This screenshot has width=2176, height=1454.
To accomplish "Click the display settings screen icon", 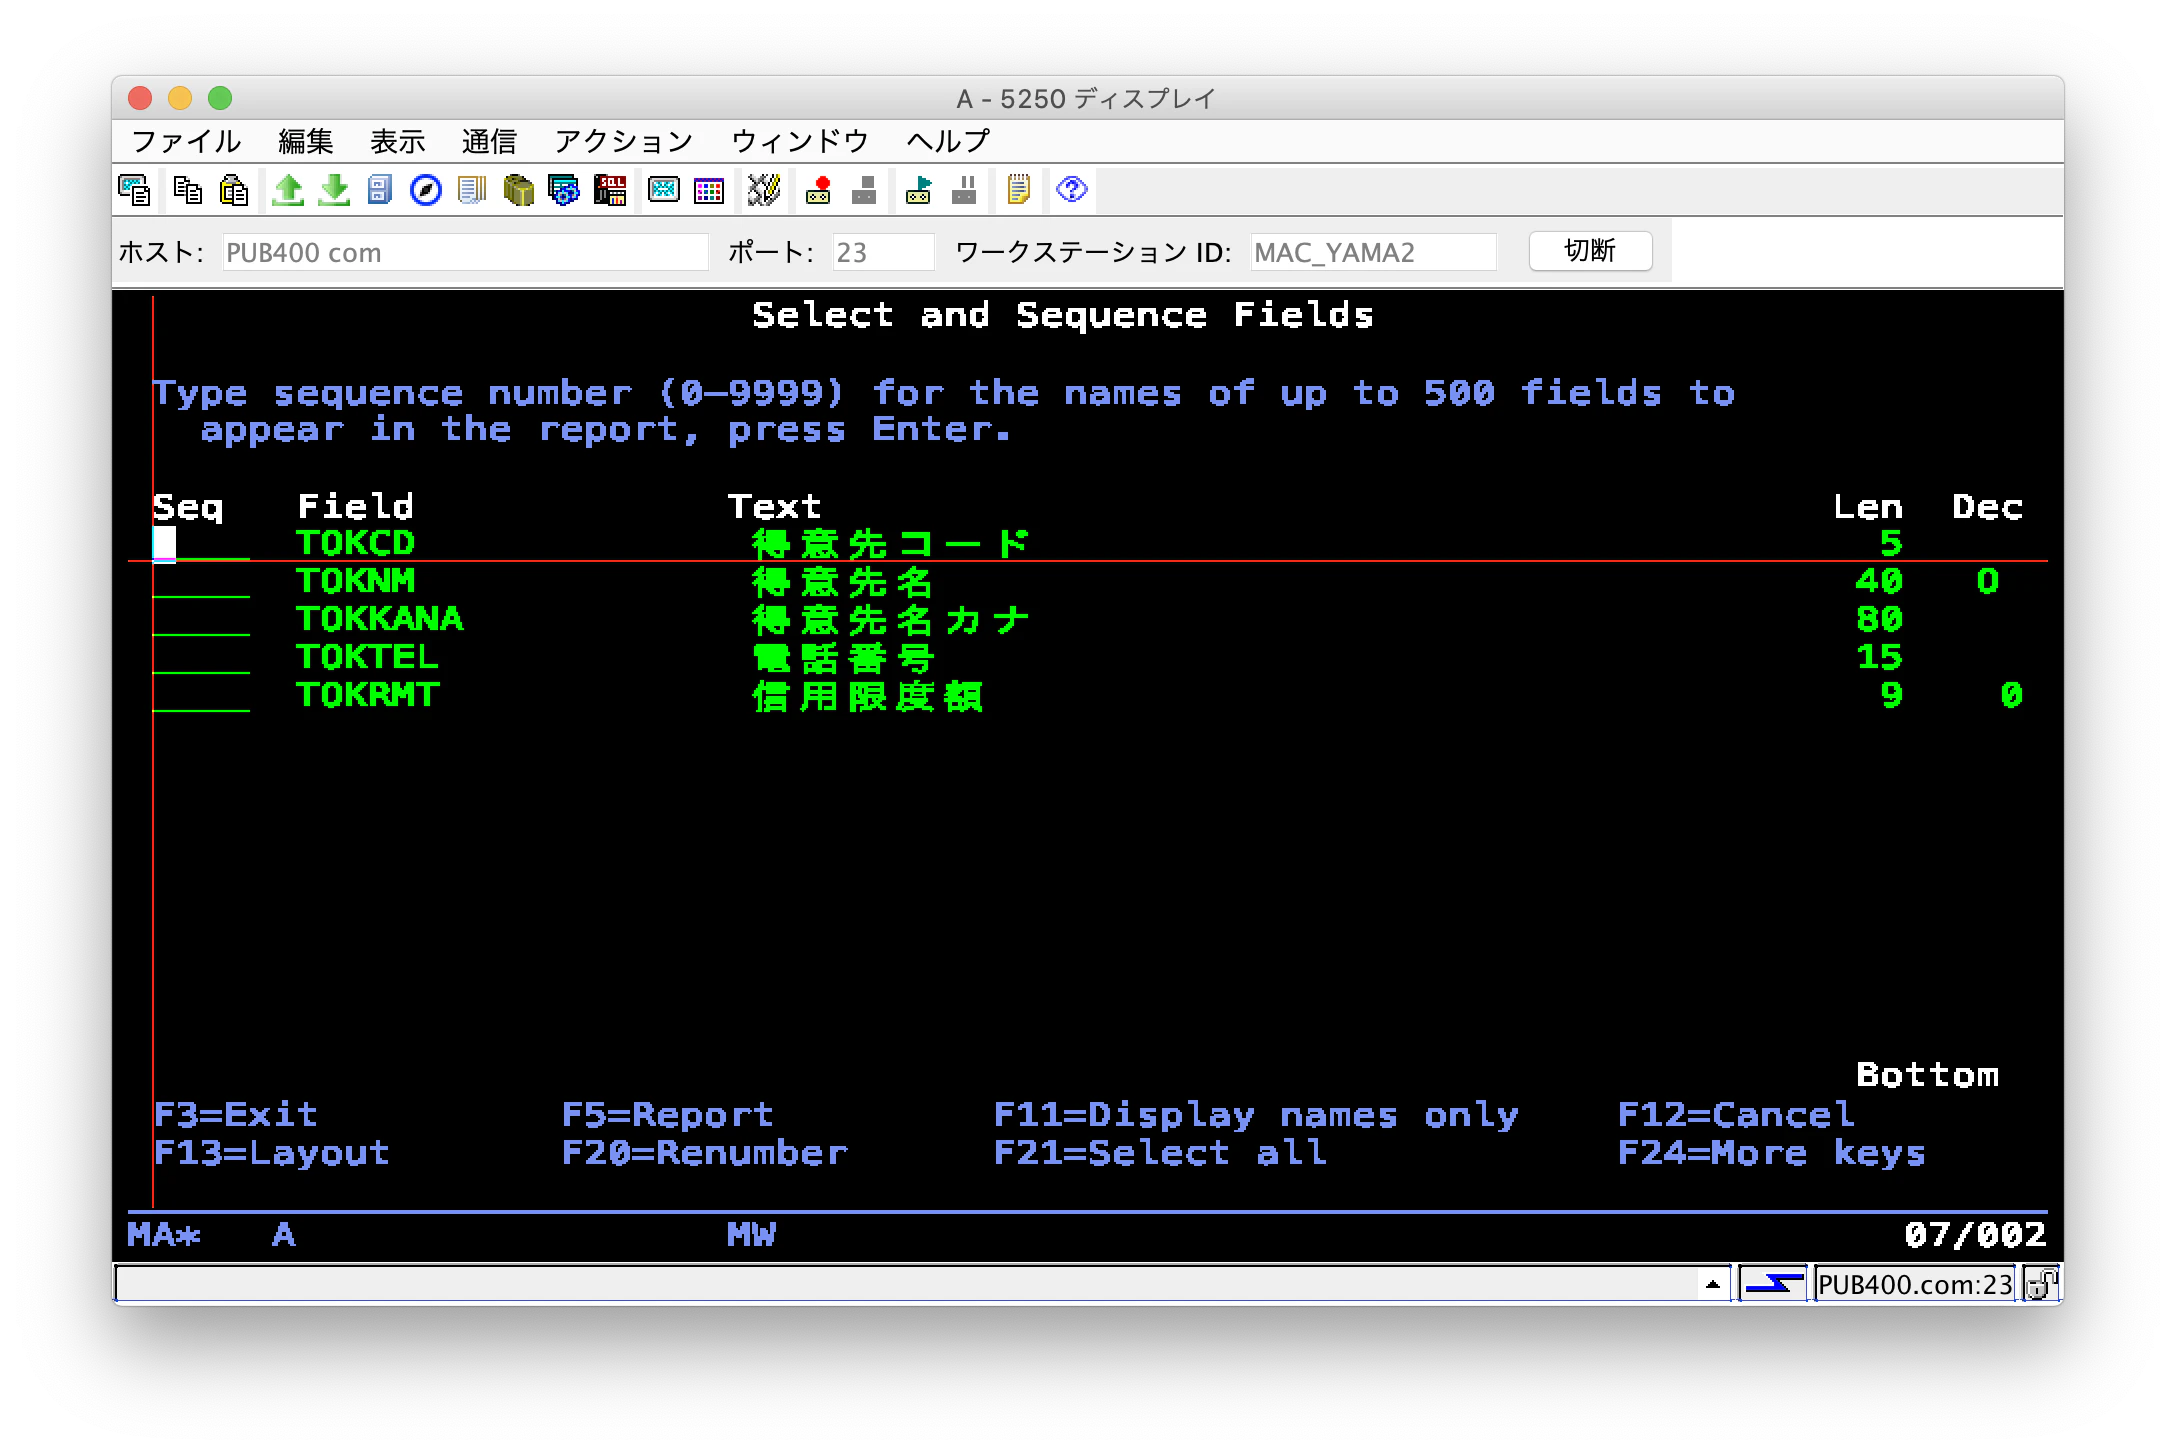I will tap(663, 190).
